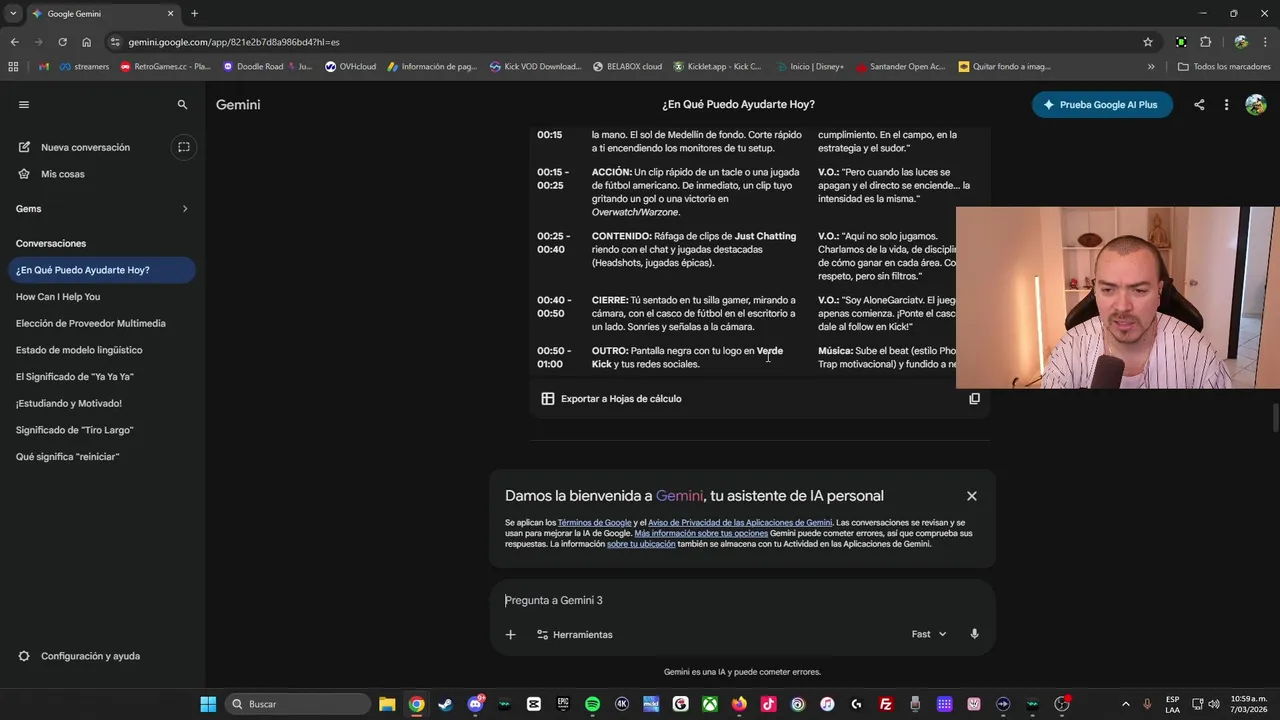Open conversation Significado de "Tiro Largo"
Viewport: 1280px width, 720px height.
(101, 430)
